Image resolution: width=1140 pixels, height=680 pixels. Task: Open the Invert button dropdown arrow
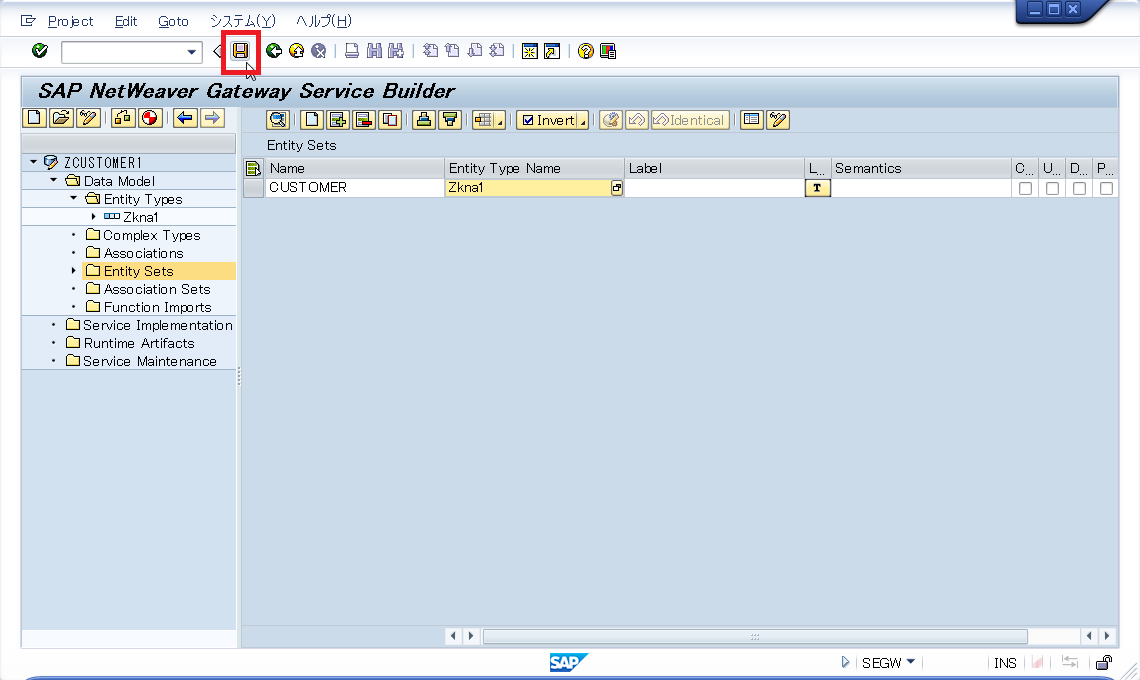tap(583, 123)
